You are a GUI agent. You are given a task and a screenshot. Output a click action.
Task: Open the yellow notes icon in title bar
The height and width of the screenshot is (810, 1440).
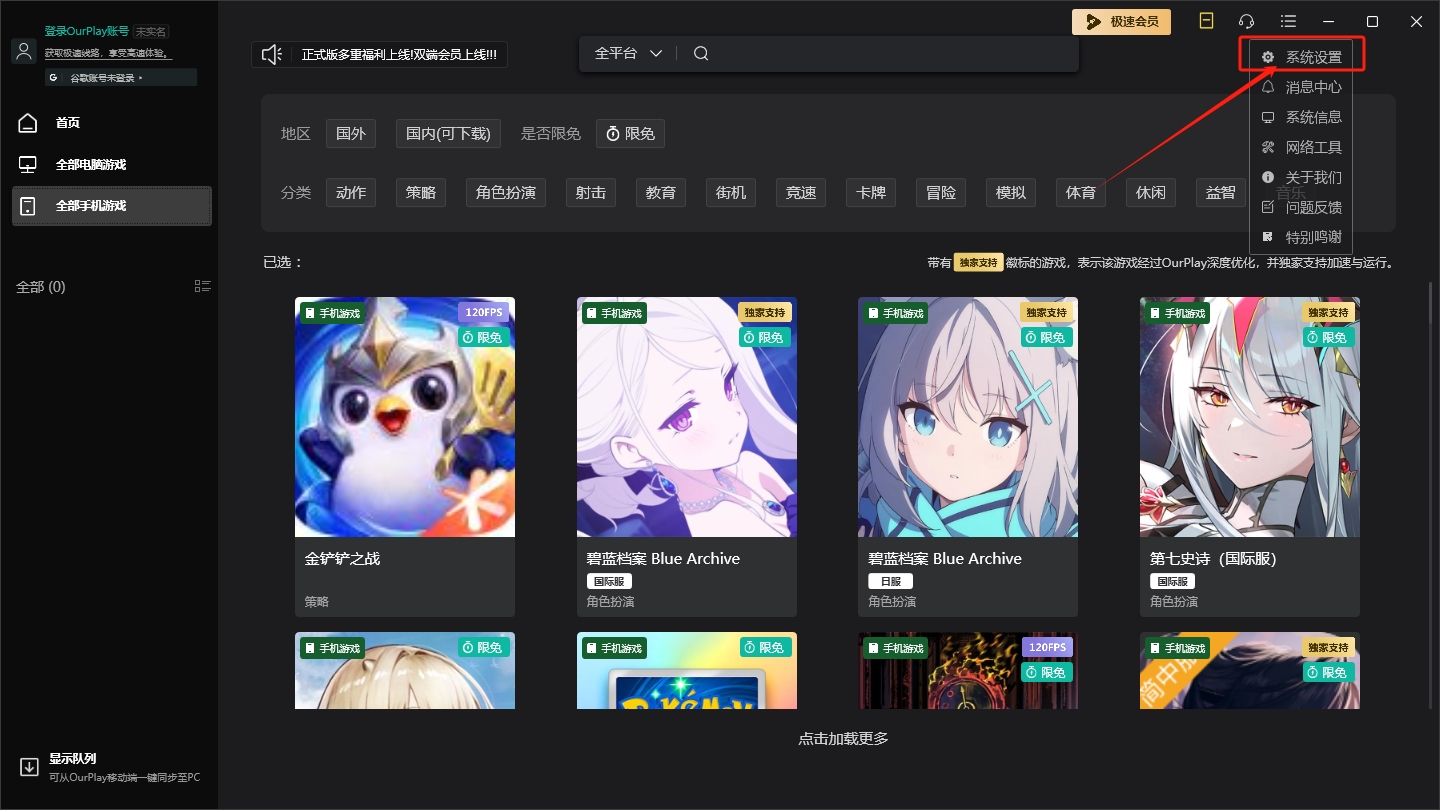point(1207,21)
